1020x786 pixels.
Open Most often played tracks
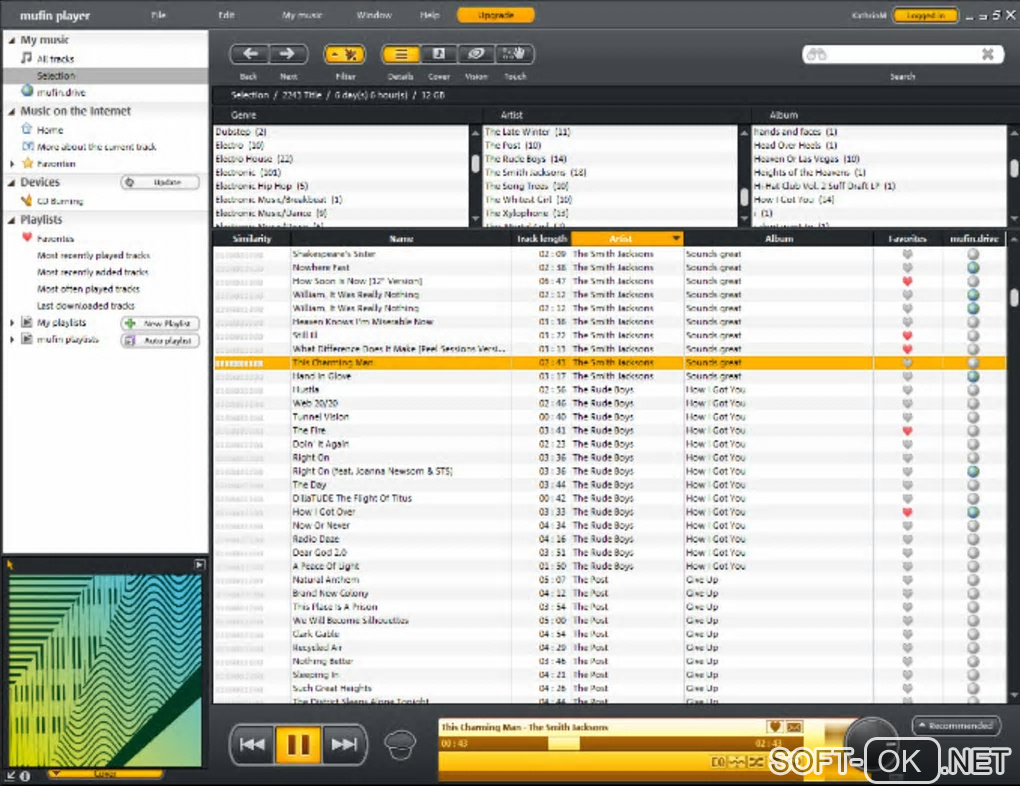pos(88,289)
